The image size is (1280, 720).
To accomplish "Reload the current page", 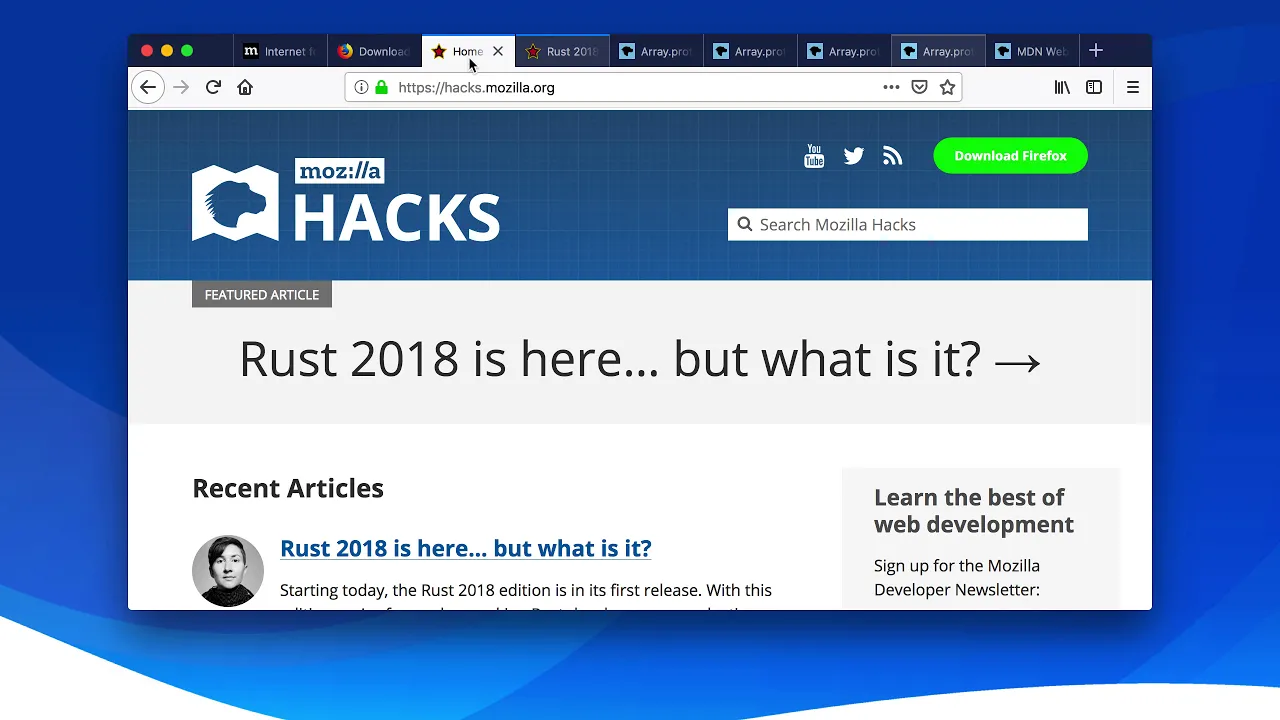I will [x=213, y=87].
